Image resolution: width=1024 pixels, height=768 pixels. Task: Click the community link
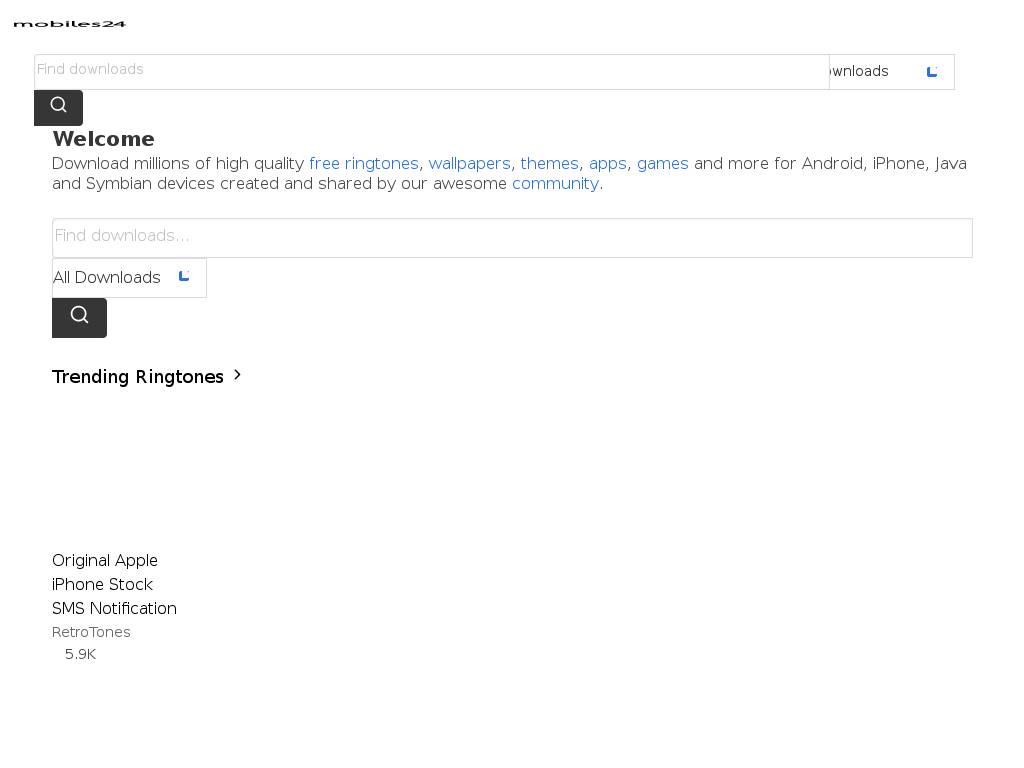tap(555, 184)
